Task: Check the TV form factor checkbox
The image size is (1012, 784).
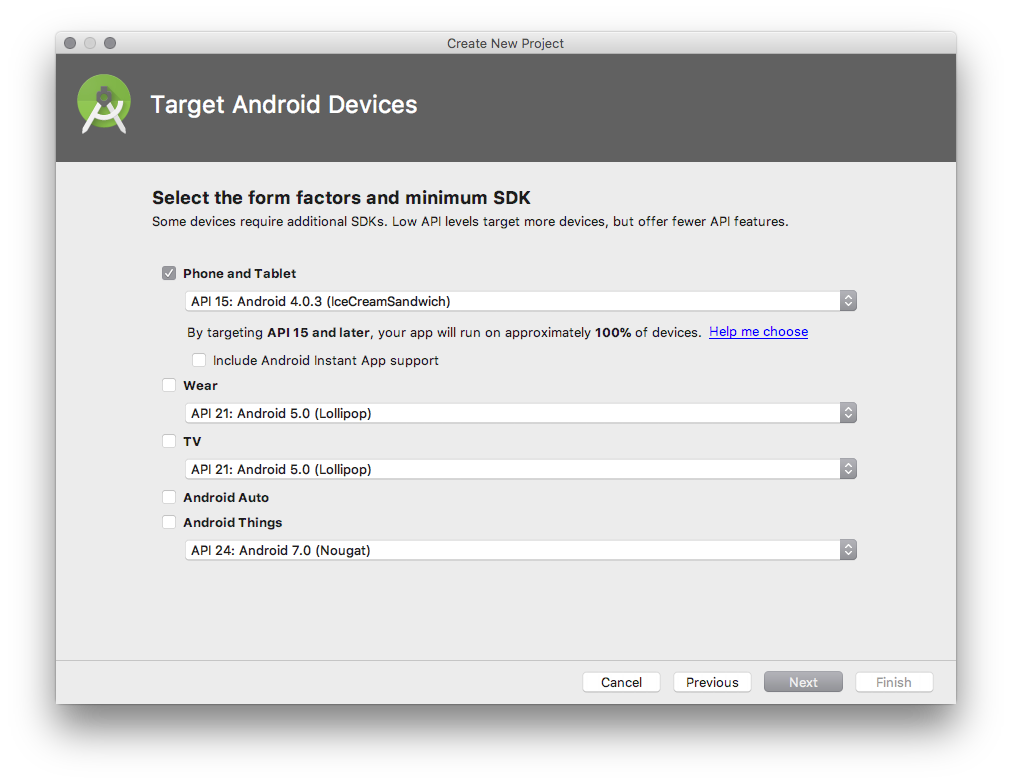Action: click(x=169, y=441)
